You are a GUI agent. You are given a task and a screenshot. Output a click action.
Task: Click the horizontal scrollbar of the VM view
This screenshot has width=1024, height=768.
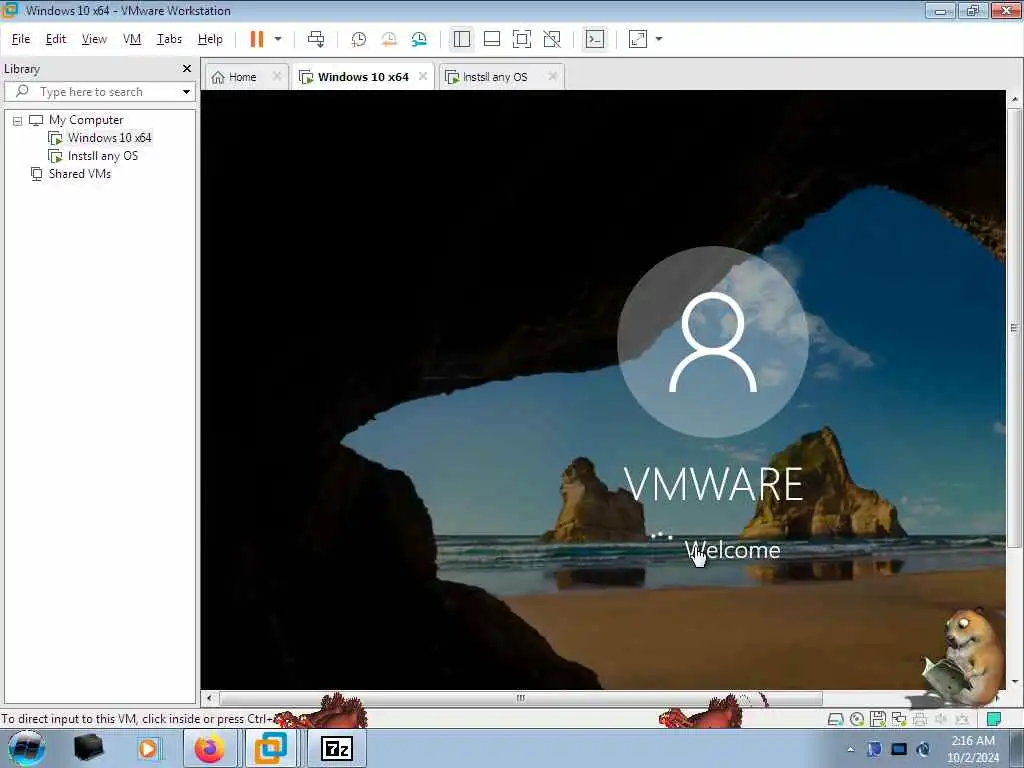tap(520, 698)
